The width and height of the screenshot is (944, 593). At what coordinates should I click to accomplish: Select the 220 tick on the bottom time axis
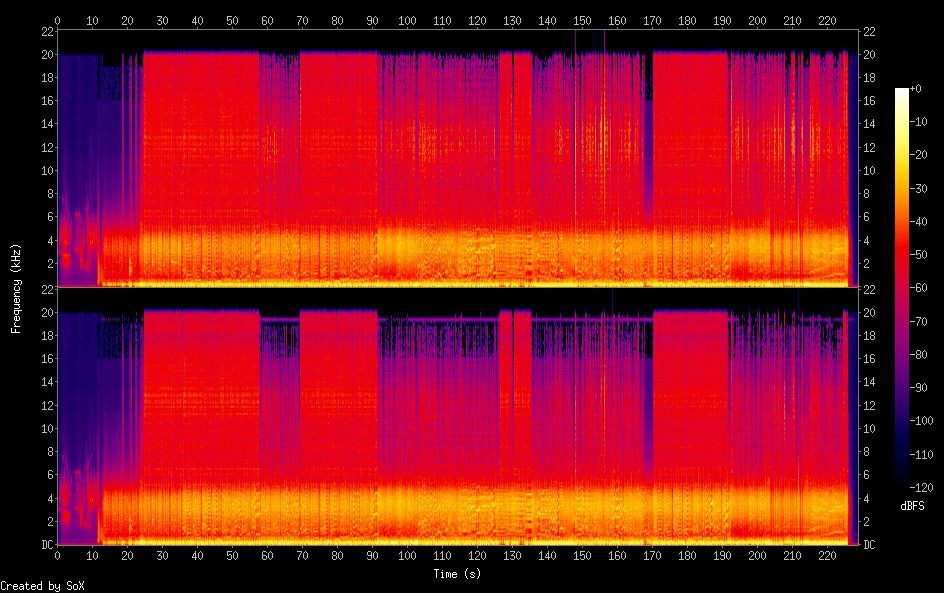click(827, 556)
